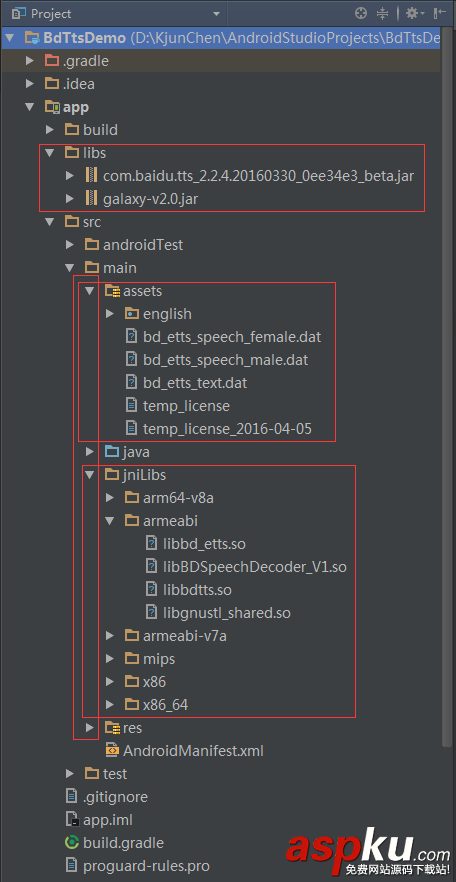Click the collapse all icon in header

click(x=383, y=14)
